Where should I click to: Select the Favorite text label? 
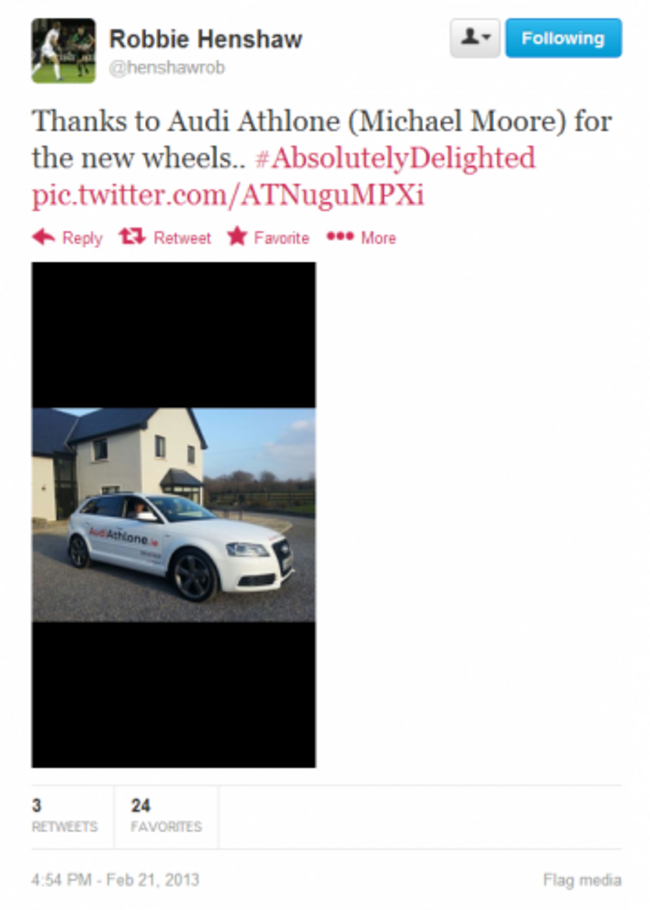coord(281,238)
